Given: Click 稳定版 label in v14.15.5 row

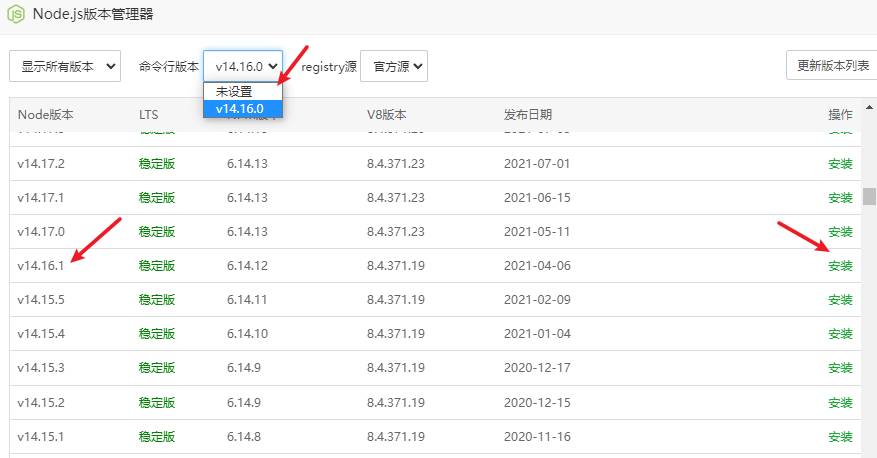Looking at the screenshot, I should click(157, 300).
